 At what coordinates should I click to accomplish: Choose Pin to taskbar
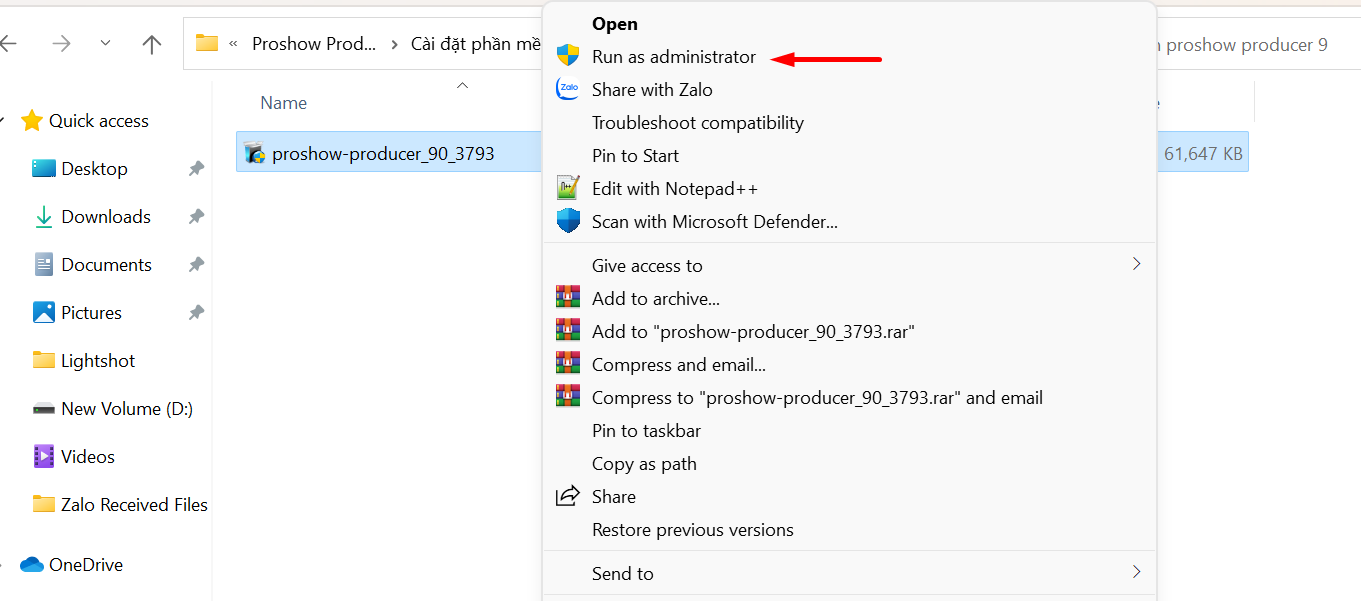pyautogui.click(x=646, y=431)
